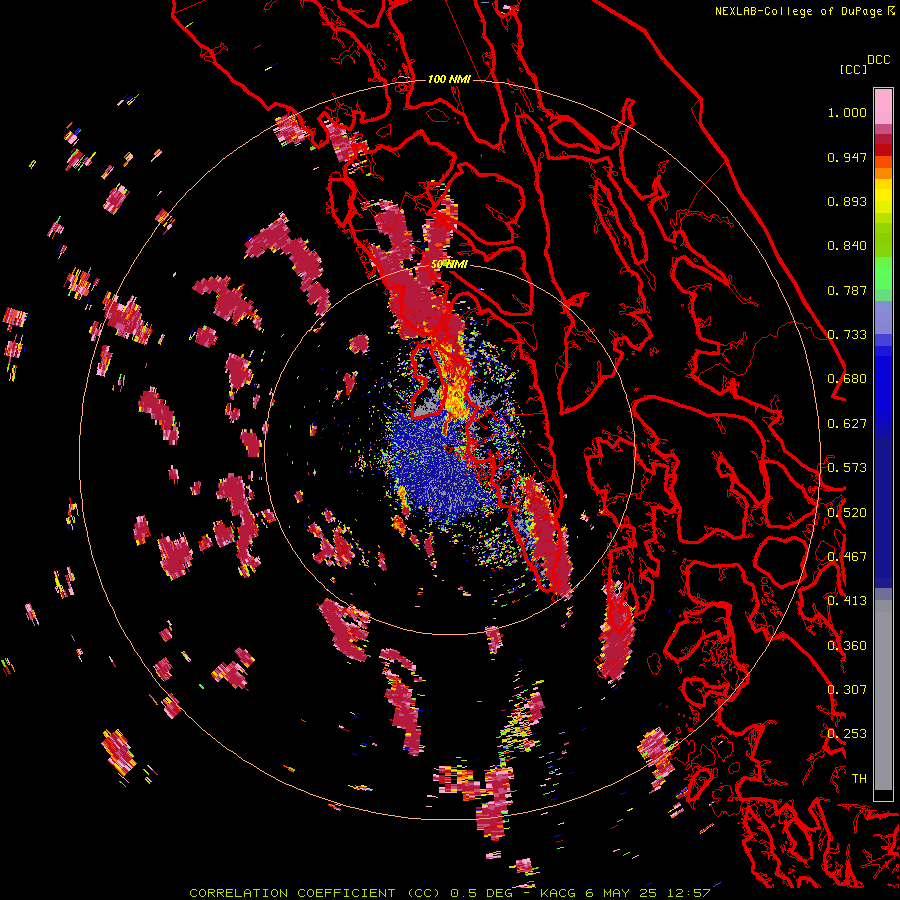
Task: Click the Correlation Coefficient caption at bottom
Action: click(449, 893)
